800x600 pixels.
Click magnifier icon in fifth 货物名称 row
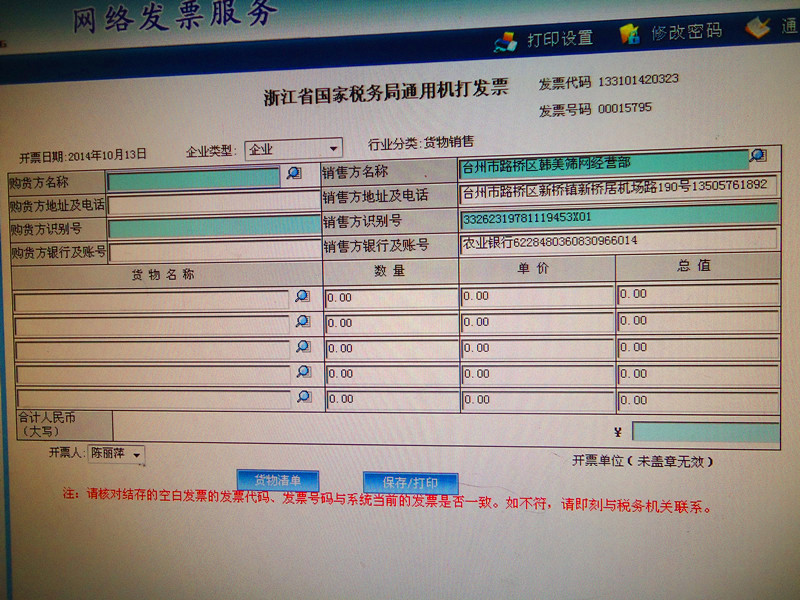304,396
